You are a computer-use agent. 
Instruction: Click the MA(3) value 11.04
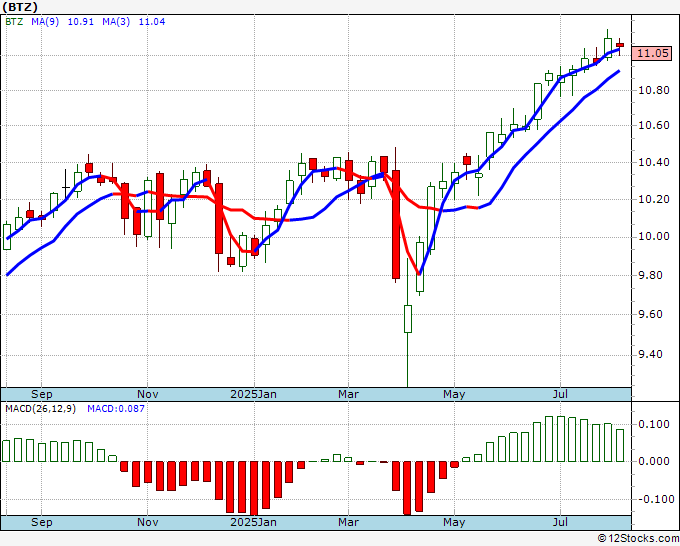click(152, 22)
